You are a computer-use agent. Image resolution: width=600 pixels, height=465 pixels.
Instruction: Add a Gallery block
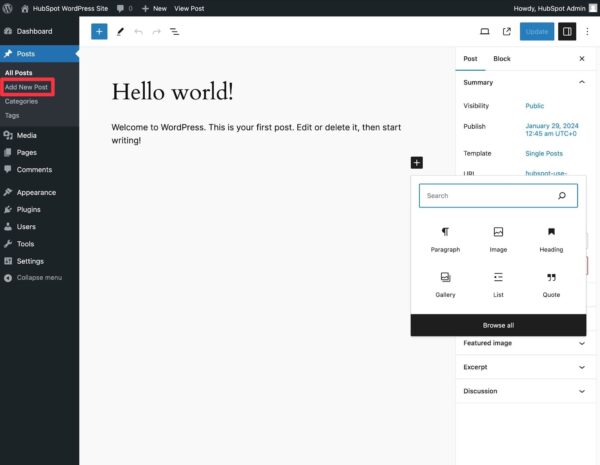(x=445, y=277)
